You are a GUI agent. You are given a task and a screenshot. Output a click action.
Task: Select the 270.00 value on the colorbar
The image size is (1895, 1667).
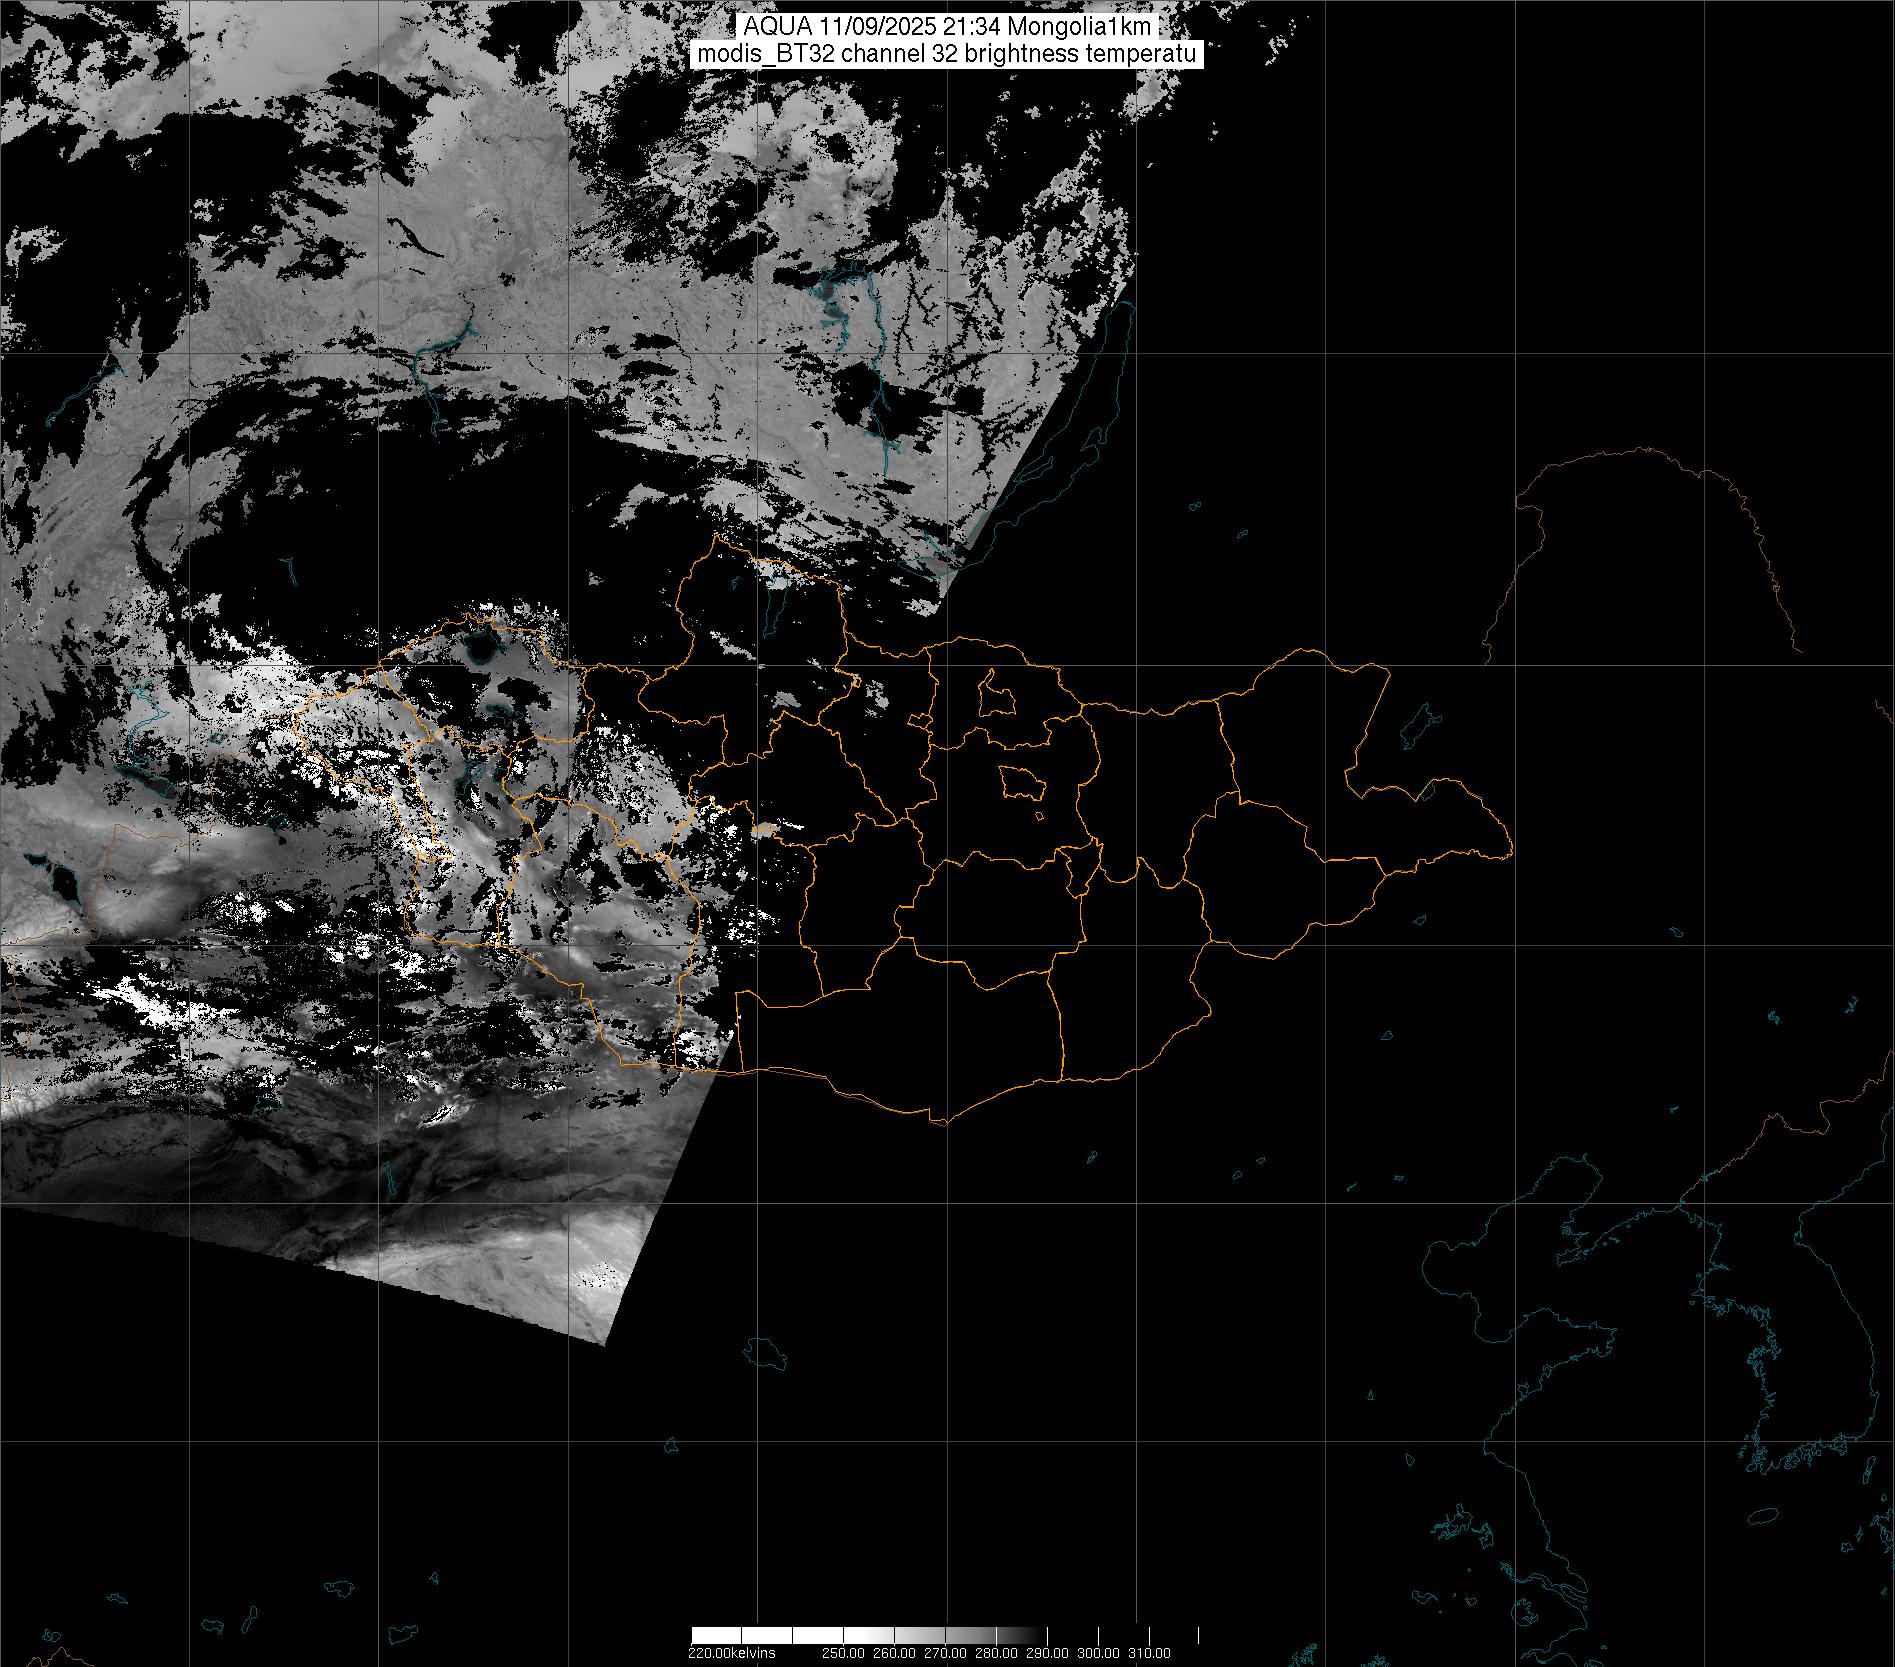coord(945,1653)
